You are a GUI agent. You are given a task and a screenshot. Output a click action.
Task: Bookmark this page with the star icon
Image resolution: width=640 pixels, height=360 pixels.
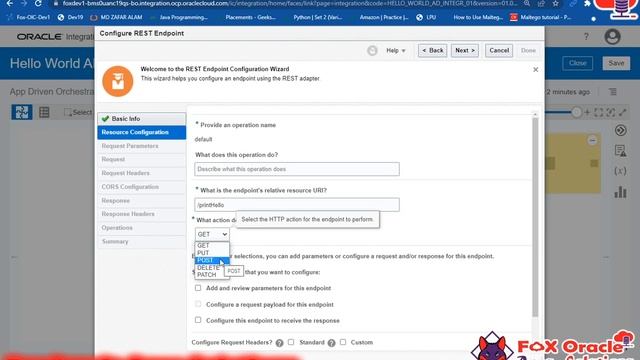(x=556, y=3)
